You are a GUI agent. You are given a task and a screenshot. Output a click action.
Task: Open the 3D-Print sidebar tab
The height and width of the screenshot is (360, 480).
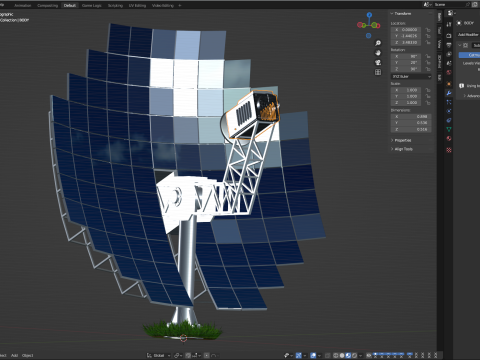click(440, 61)
